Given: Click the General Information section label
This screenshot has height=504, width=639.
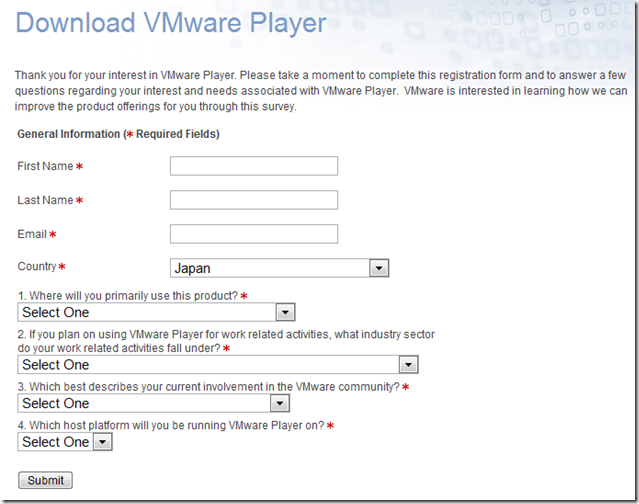Looking at the screenshot, I should tap(118, 134).
